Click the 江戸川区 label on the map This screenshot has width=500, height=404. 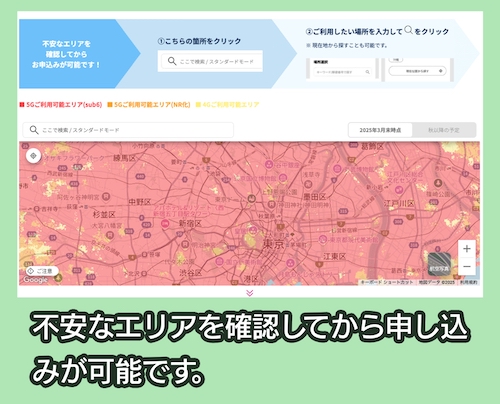click(x=399, y=204)
